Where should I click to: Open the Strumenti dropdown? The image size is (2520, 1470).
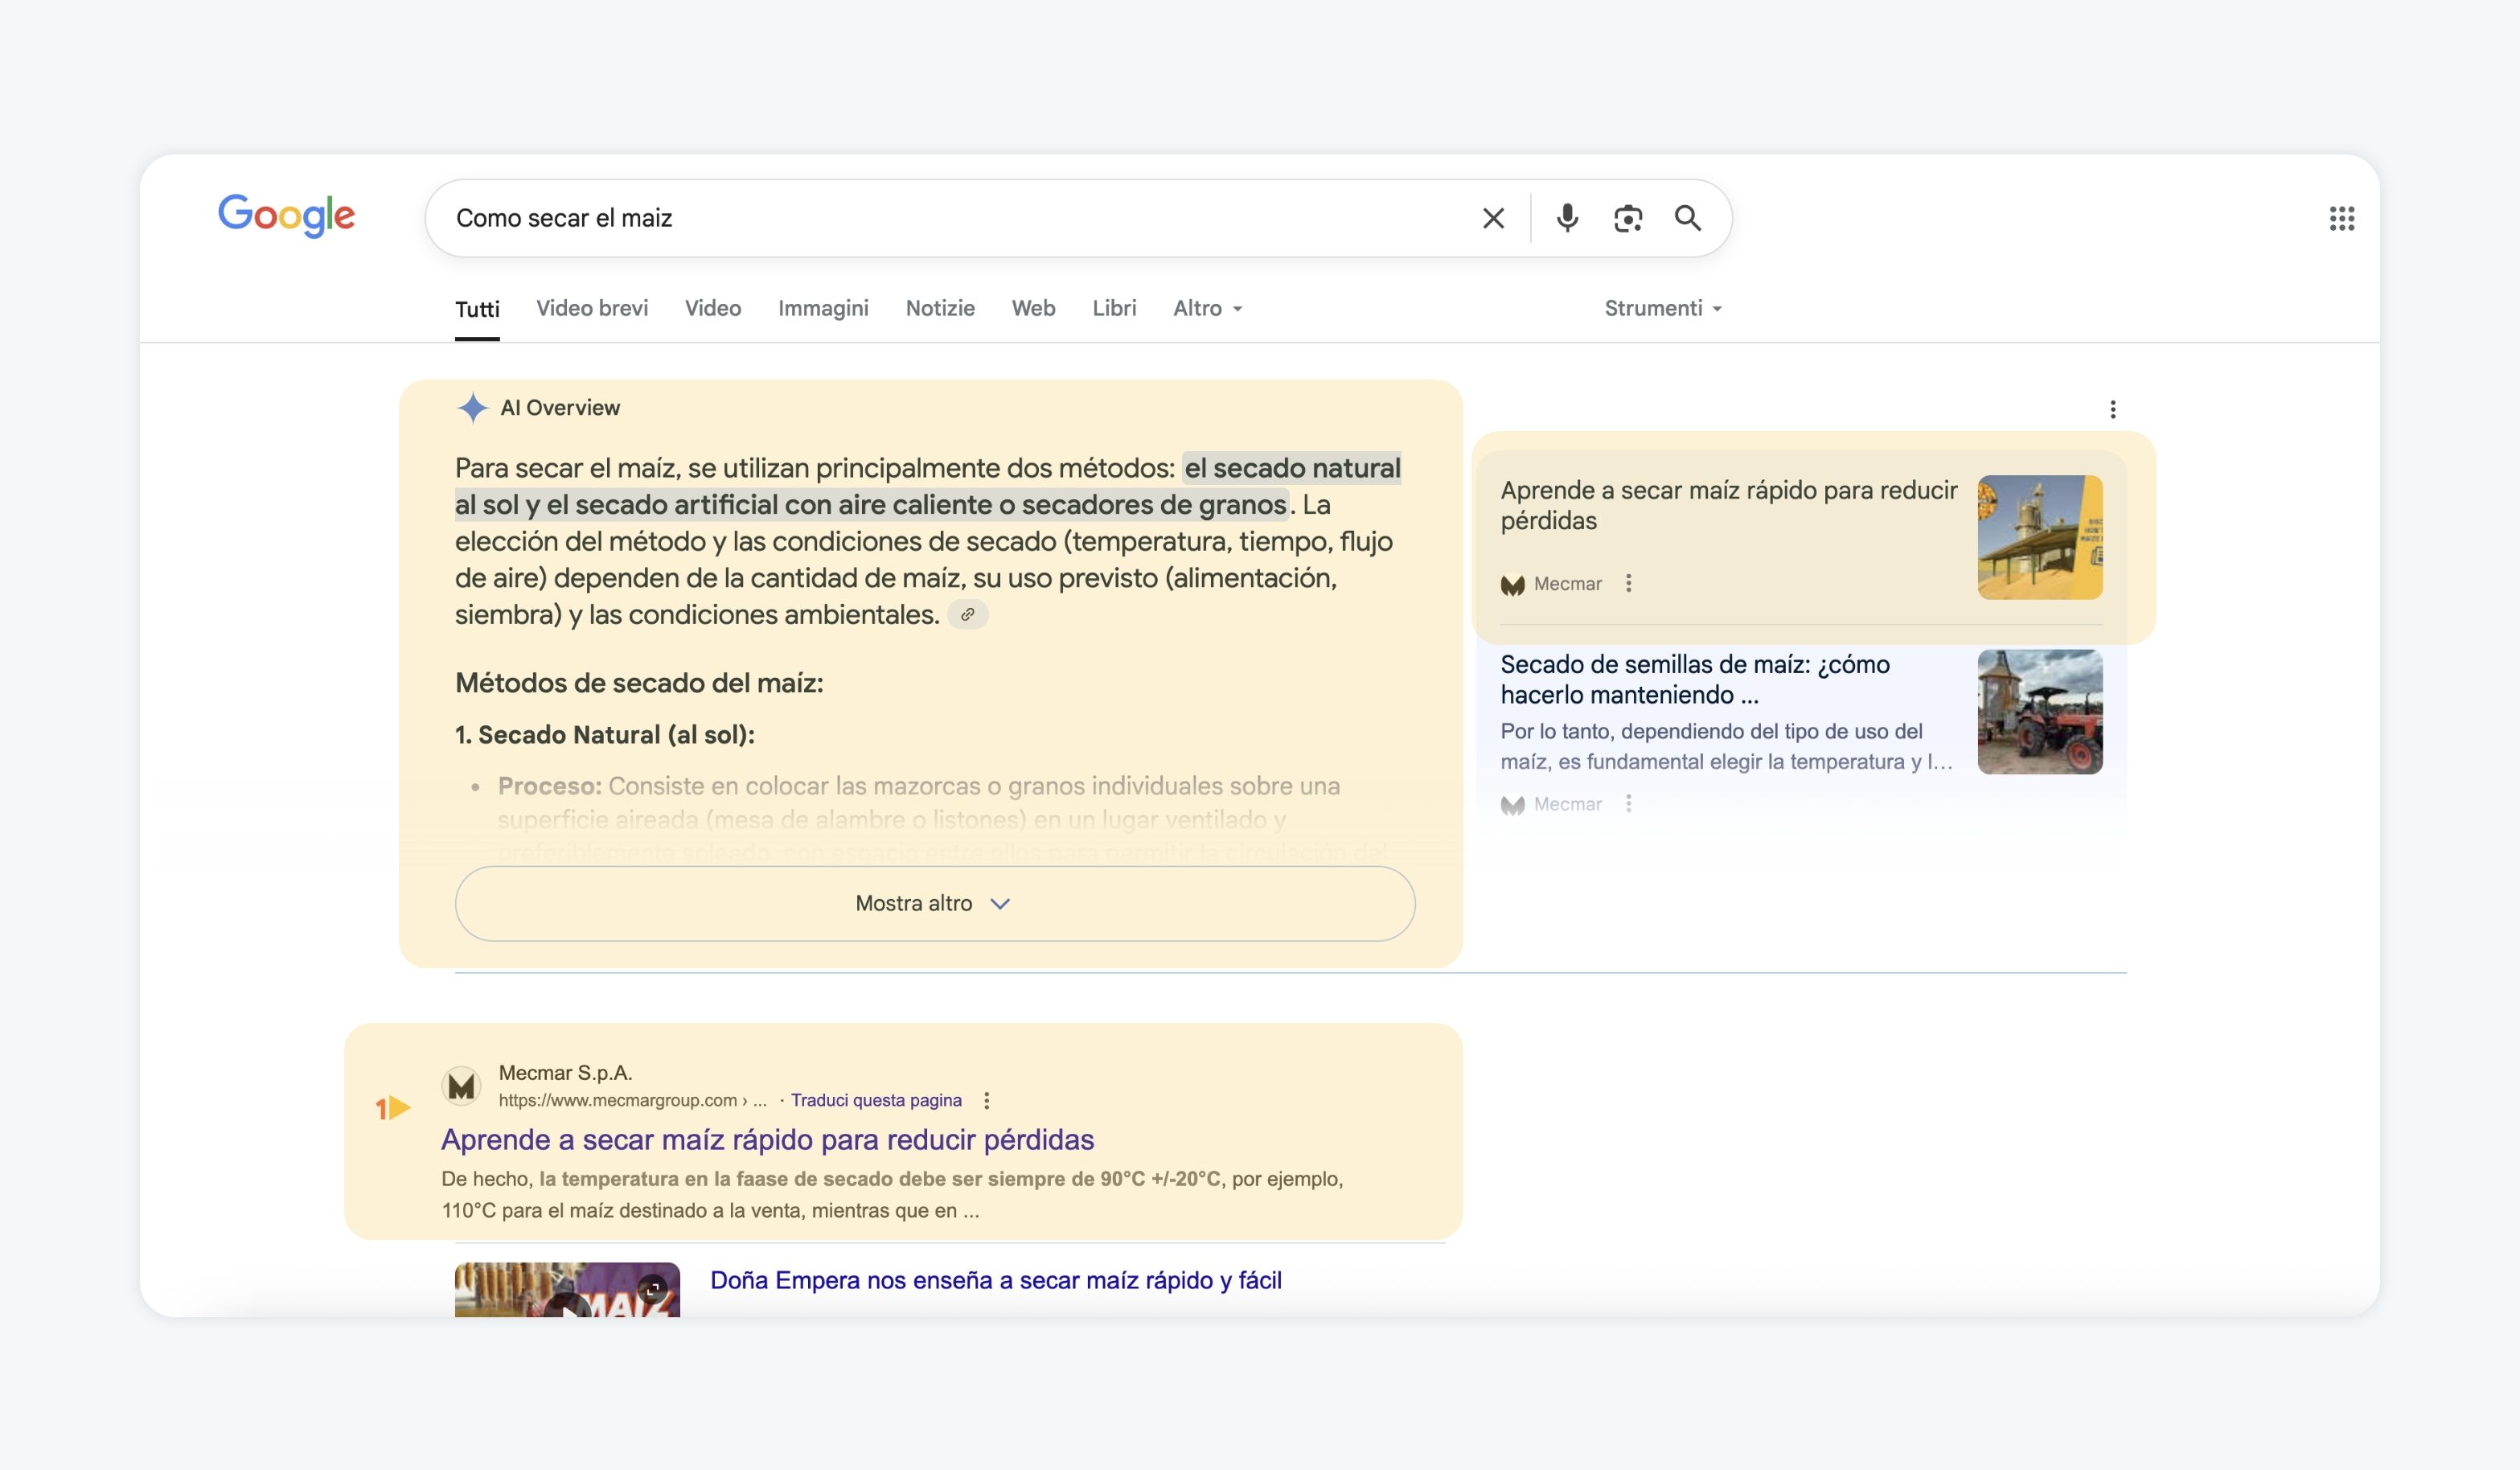click(1663, 308)
